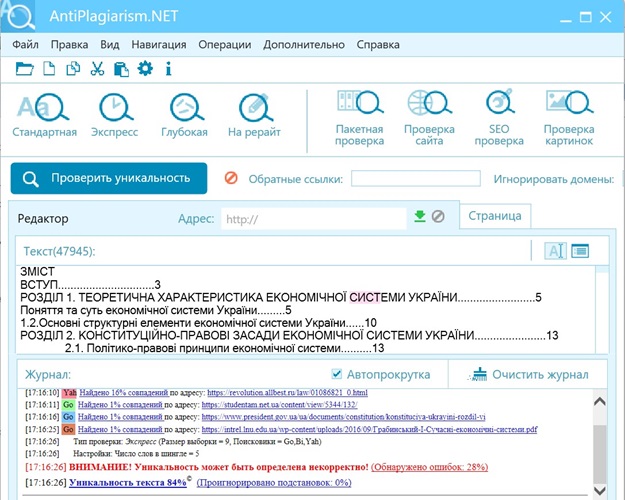
Task: Open the Дополнительно menu
Action: tap(304, 44)
